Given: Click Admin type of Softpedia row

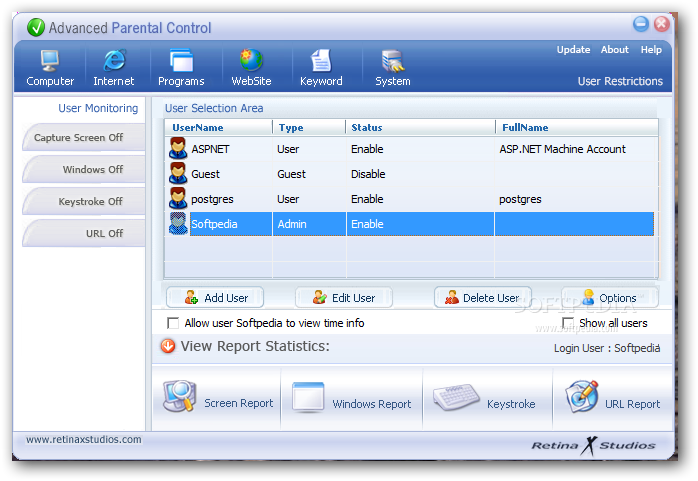Looking at the screenshot, I should (292, 224).
